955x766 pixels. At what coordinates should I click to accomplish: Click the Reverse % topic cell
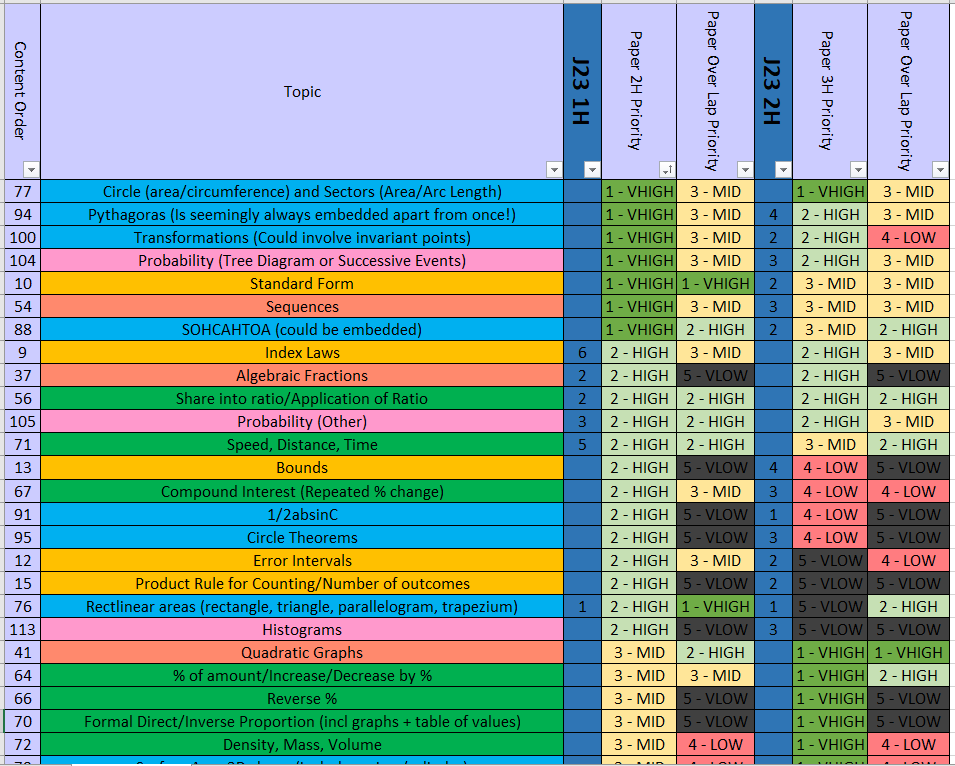tap(302, 698)
